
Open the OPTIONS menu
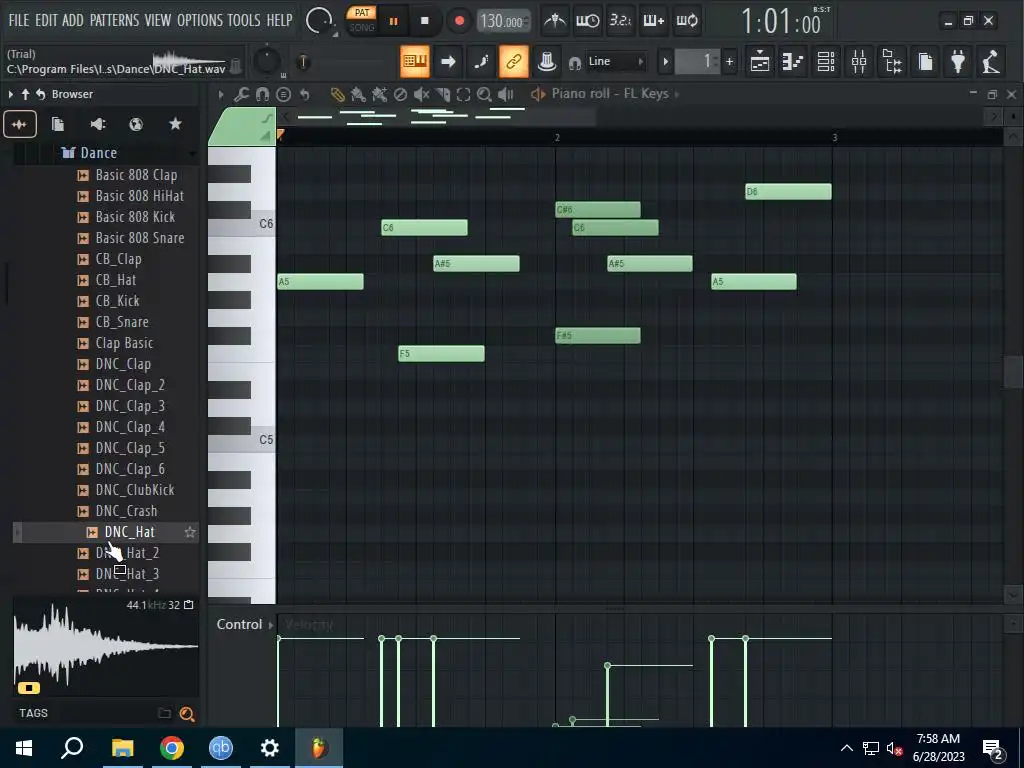[200, 20]
